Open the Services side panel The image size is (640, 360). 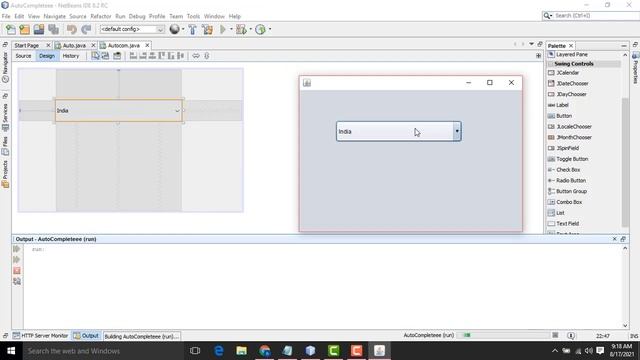[x=5, y=117]
